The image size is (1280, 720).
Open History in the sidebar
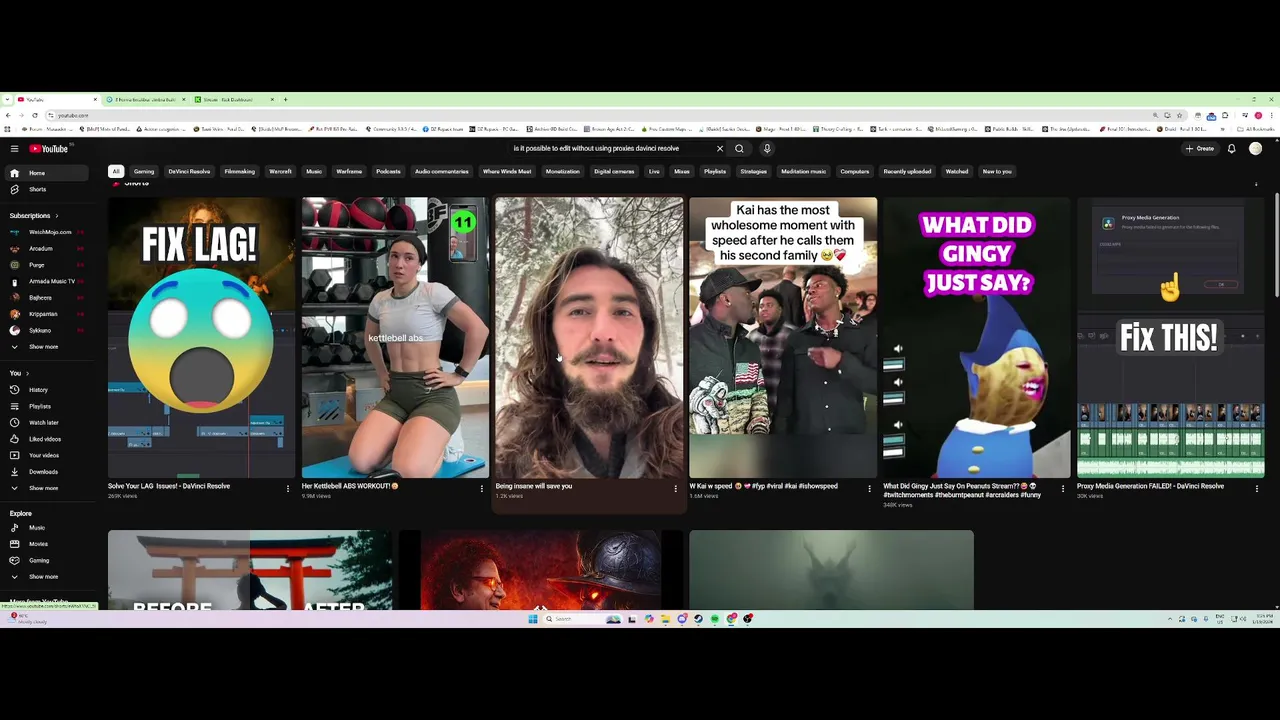pyautogui.click(x=48, y=390)
